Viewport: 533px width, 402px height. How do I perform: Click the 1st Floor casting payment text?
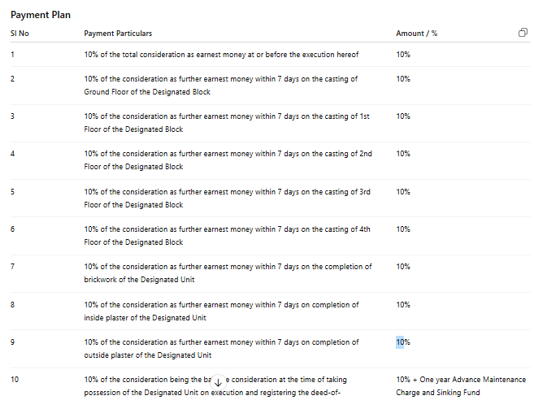pyautogui.click(x=227, y=123)
